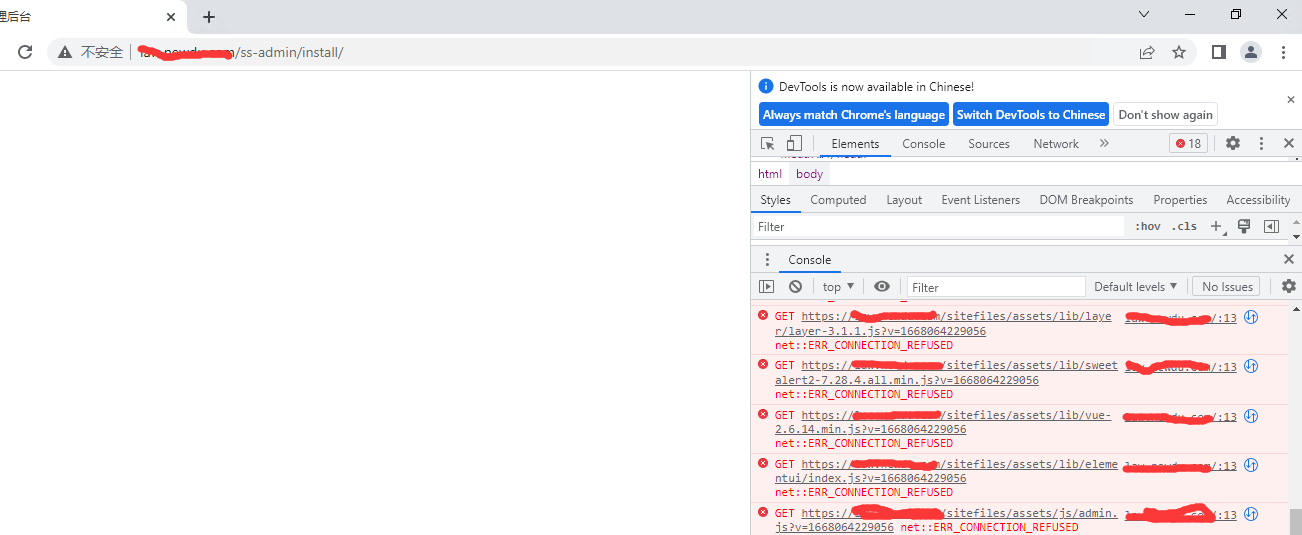Open the layer-3.1.1.js request URL link
Viewport: 1302px width, 535px height.
tap(943, 324)
